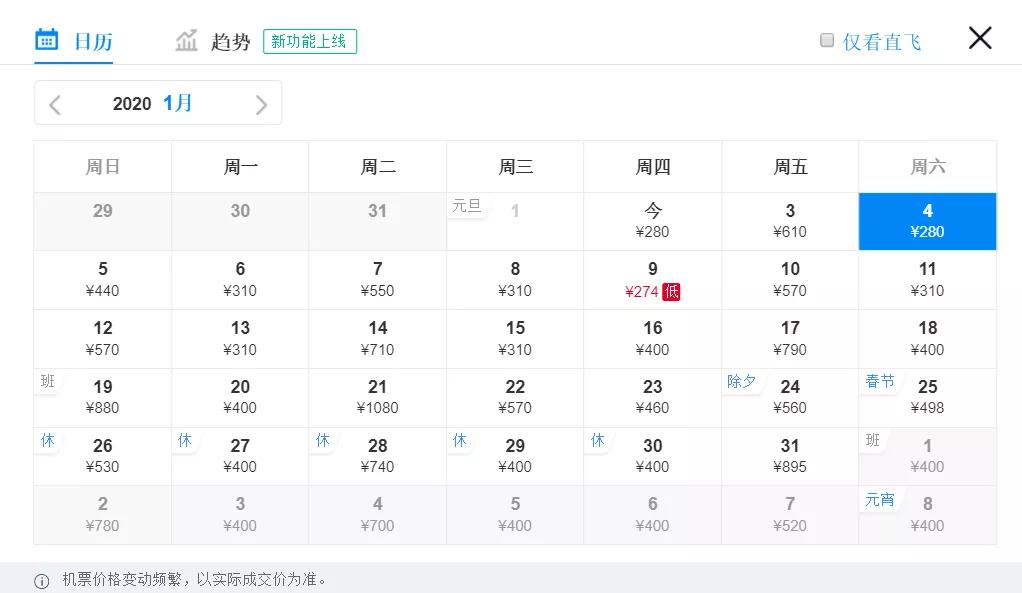
Task: Enable the 仅看直飞 direct flights checkbox
Action: 827,40
